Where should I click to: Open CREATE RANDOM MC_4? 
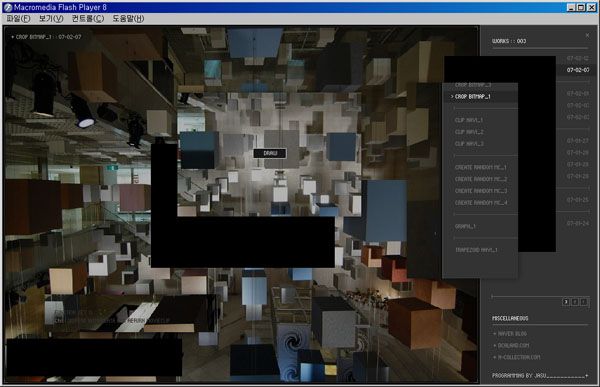(481, 202)
